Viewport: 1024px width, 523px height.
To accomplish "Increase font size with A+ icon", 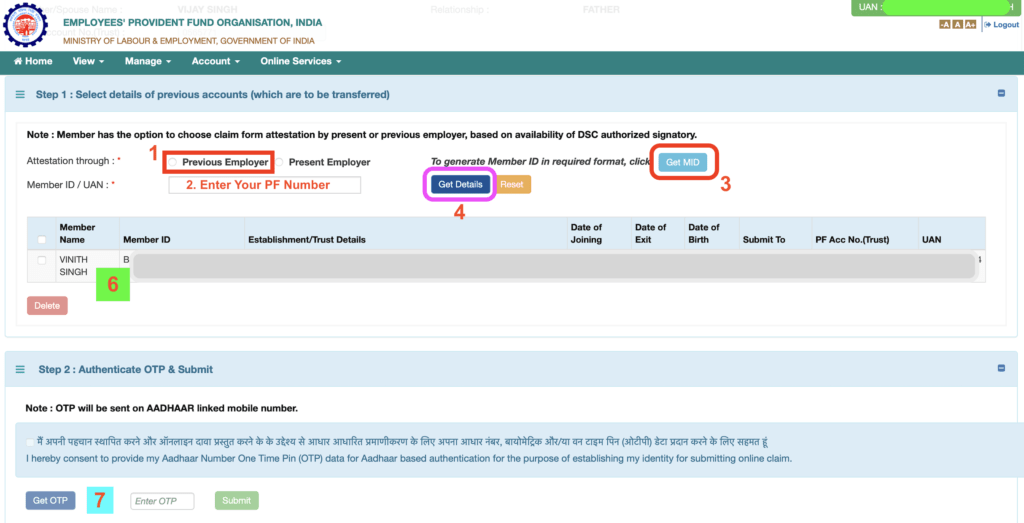I will (x=970, y=25).
